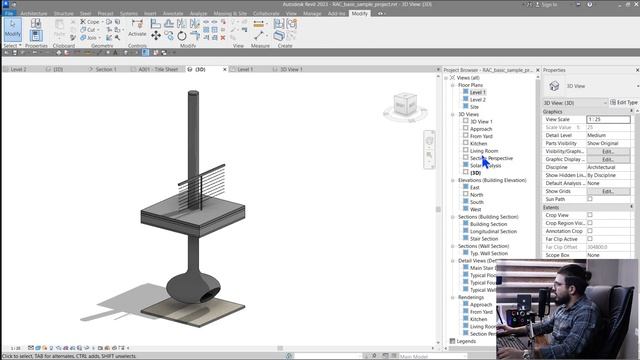The width and height of the screenshot is (640, 360).
Task: Collapse the Graphics properties section
Action: tap(631, 111)
